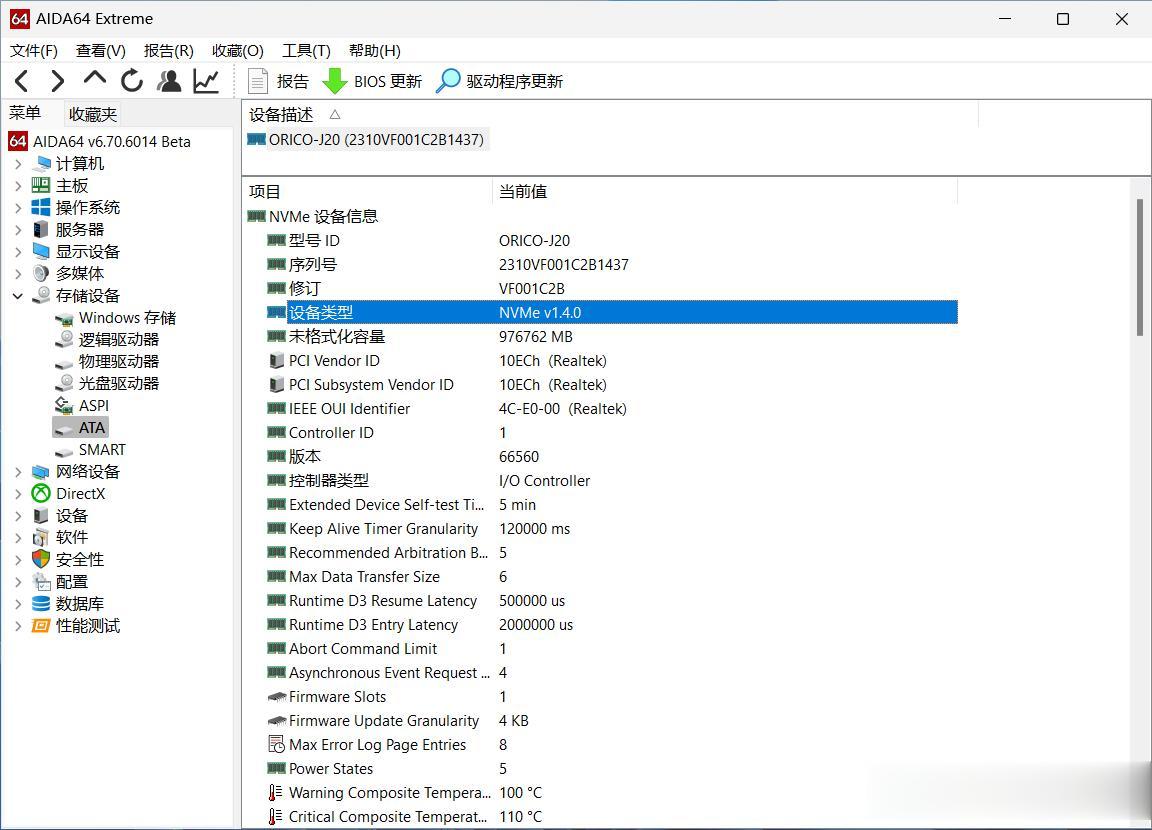Expand the 性能测试 tree node
The image size is (1152, 830).
tap(18, 626)
